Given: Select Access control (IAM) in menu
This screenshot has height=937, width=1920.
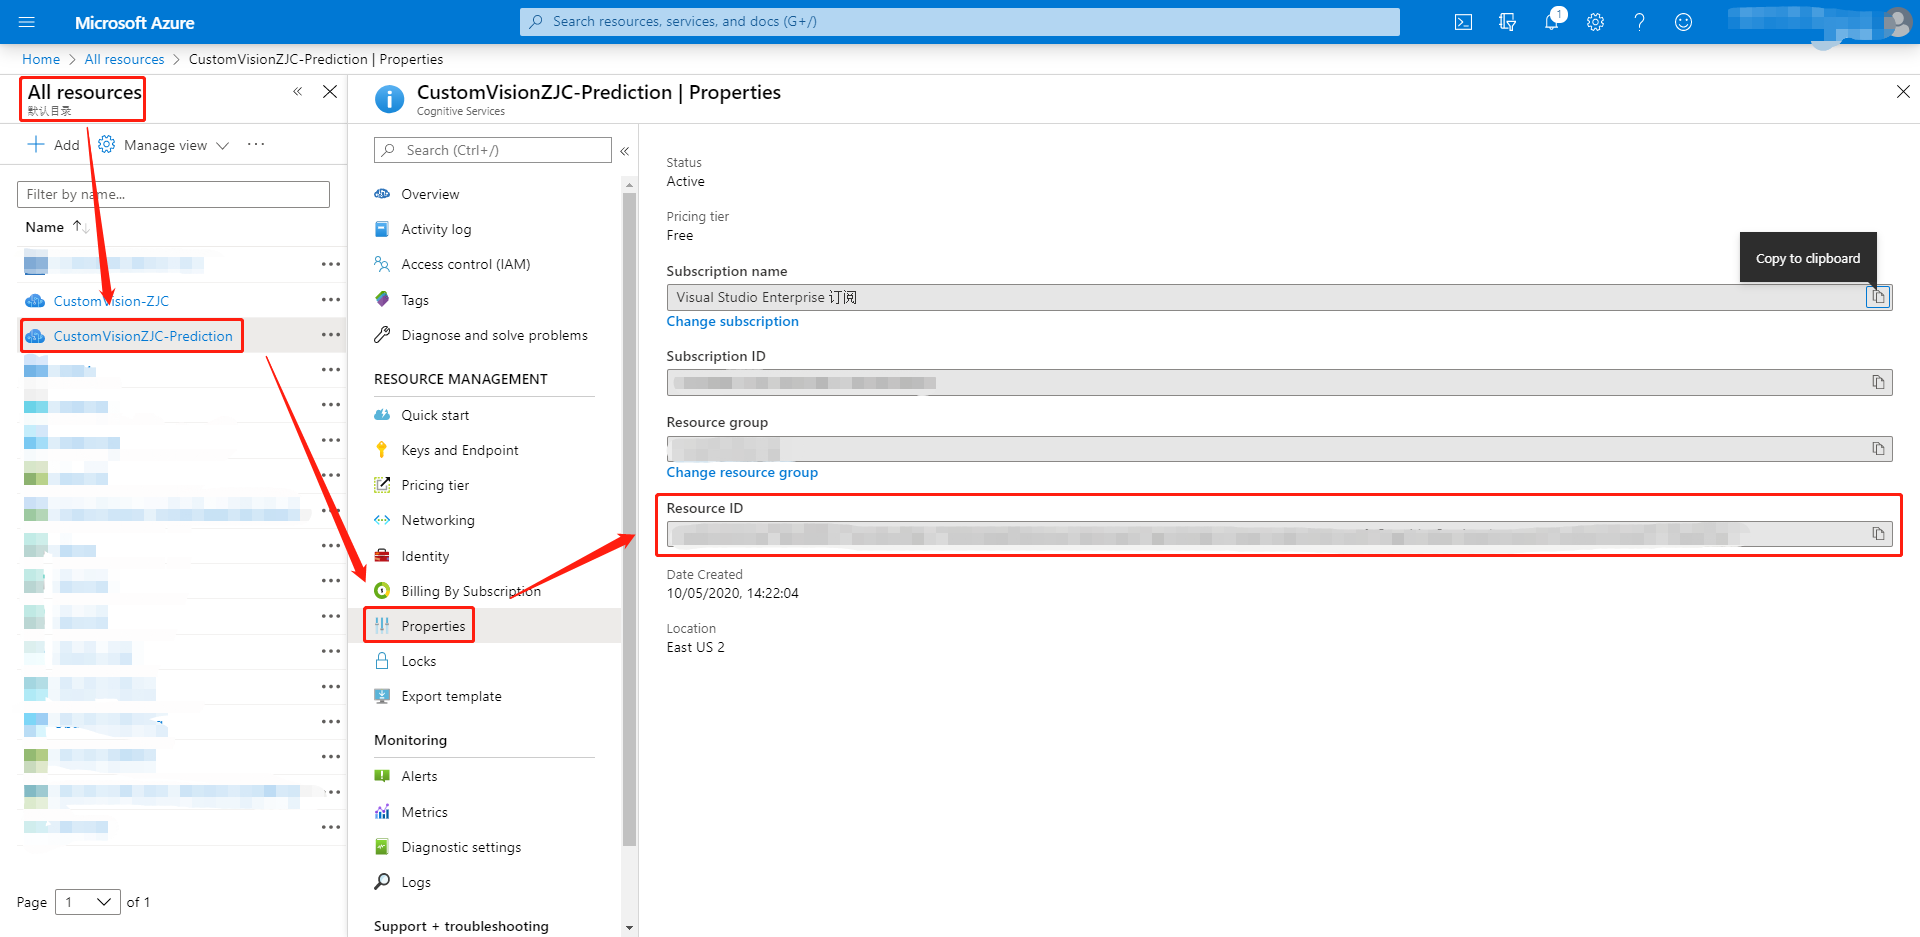Looking at the screenshot, I should click(465, 264).
